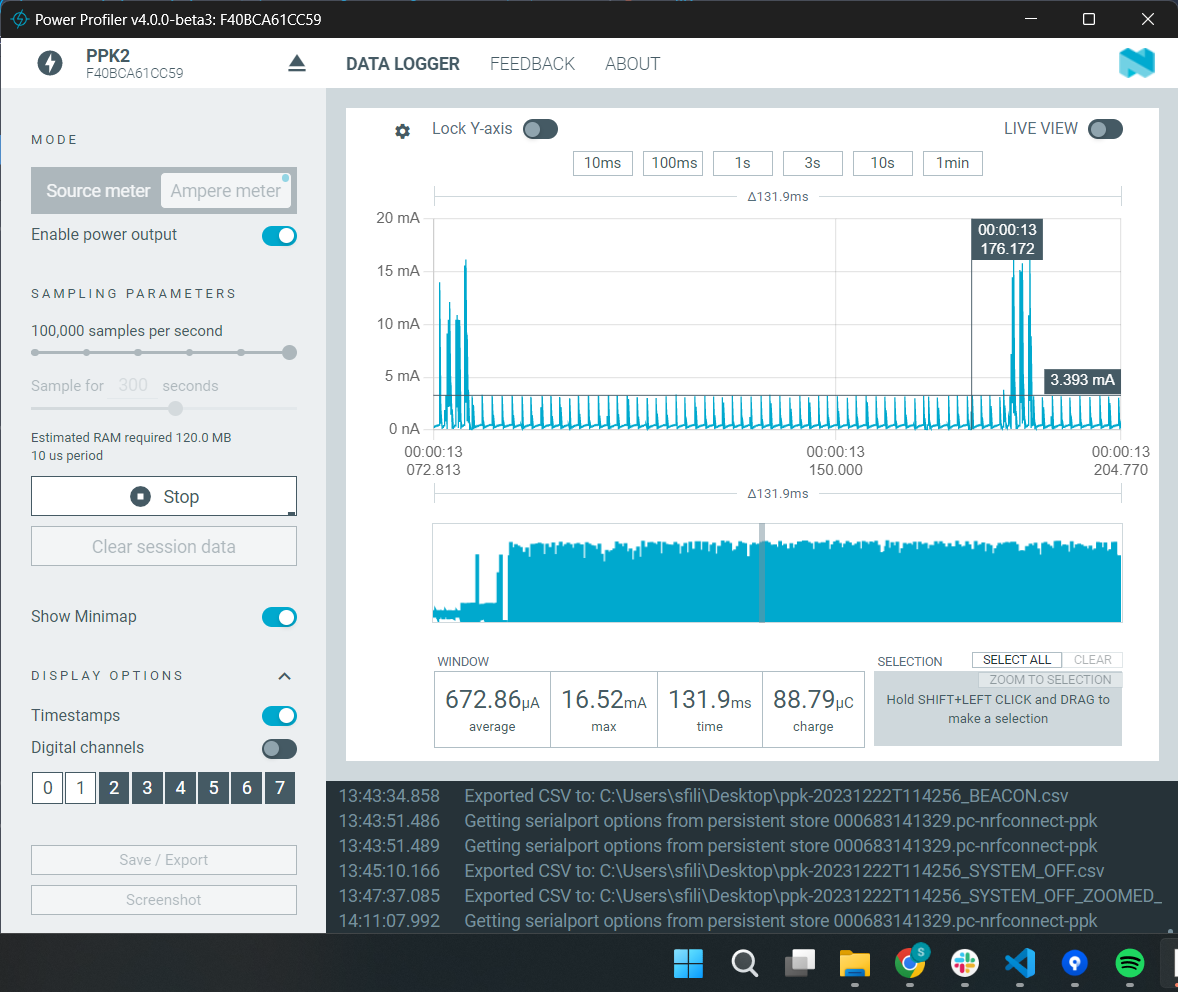
Task: Click CLEAR selection button
Action: (1092, 660)
